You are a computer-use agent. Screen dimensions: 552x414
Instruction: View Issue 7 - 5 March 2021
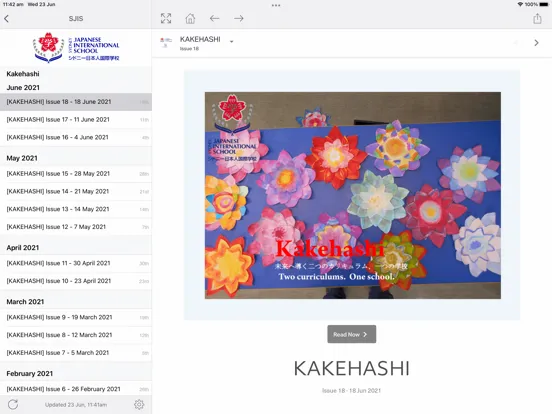pos(76,353)
